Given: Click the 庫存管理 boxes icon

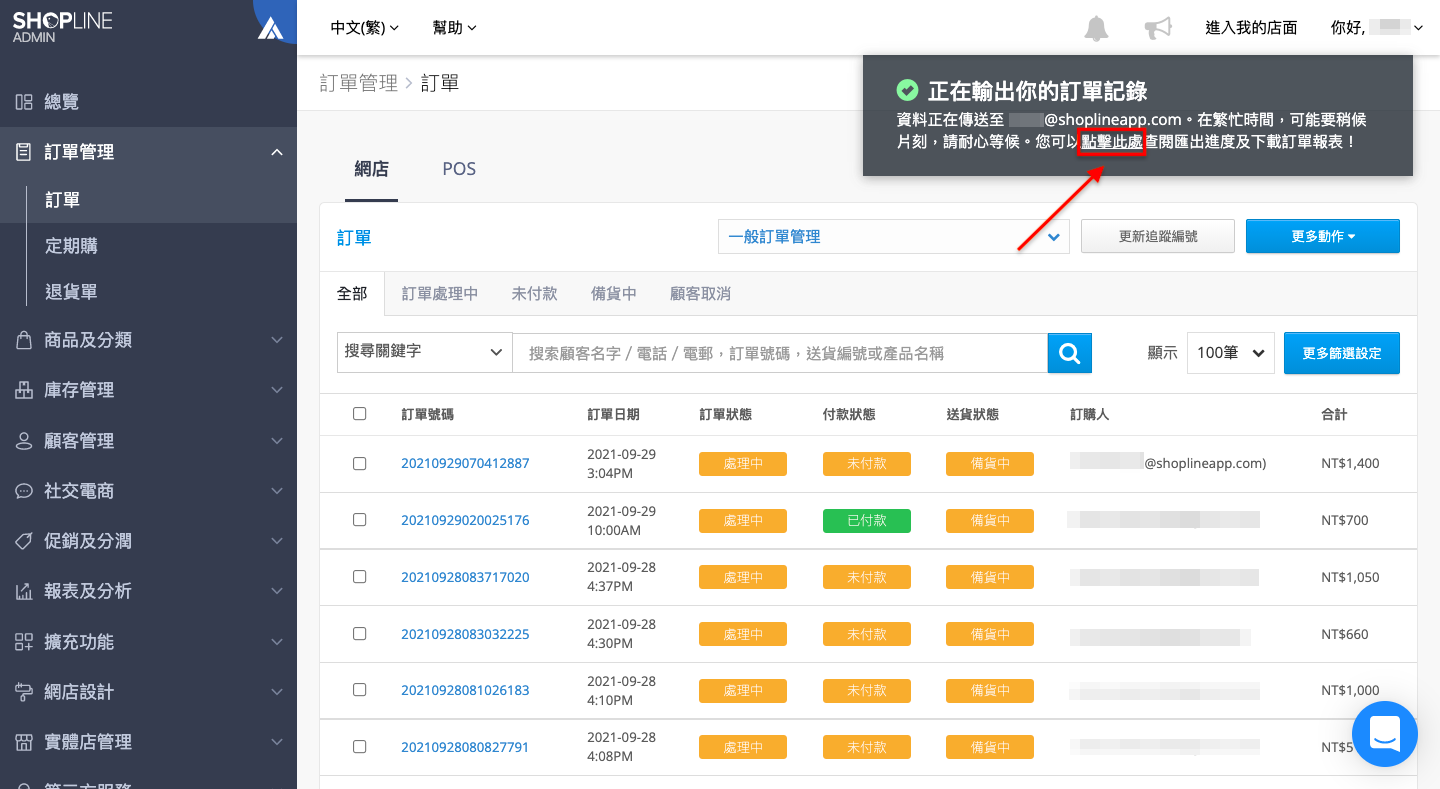Looking at the screenshot, I should pyautogui.click(x=24, y=390).
